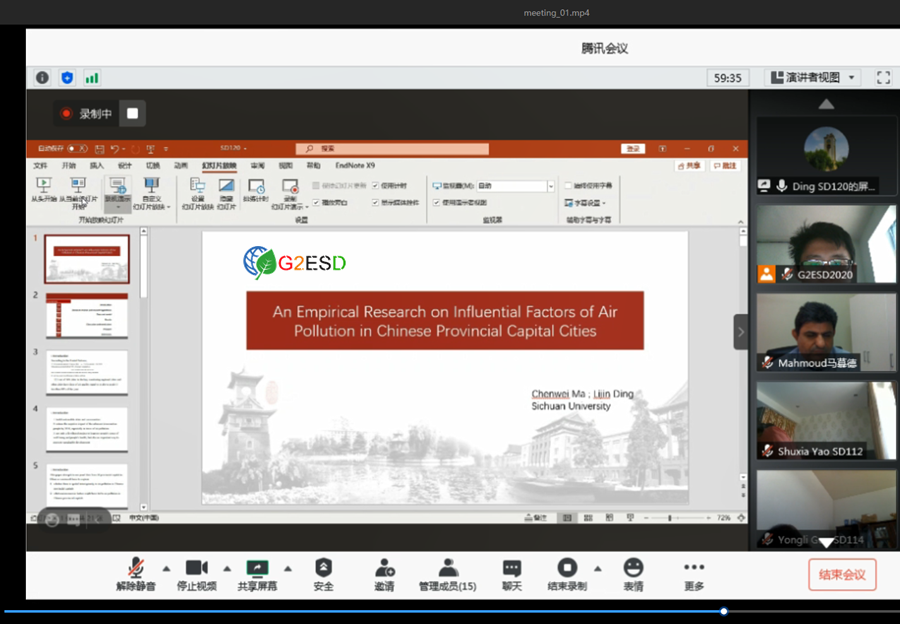Click the green network signal bars icon
Image resolution: width=900 pixels, height=624 pixels.
coord(92,77)
